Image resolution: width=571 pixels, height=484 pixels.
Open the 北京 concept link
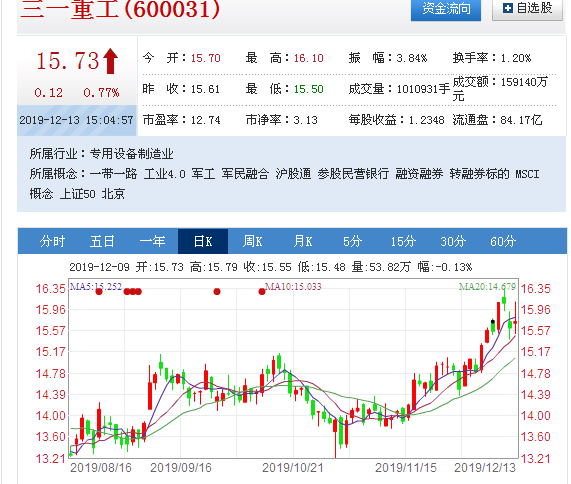coord(113,194)
